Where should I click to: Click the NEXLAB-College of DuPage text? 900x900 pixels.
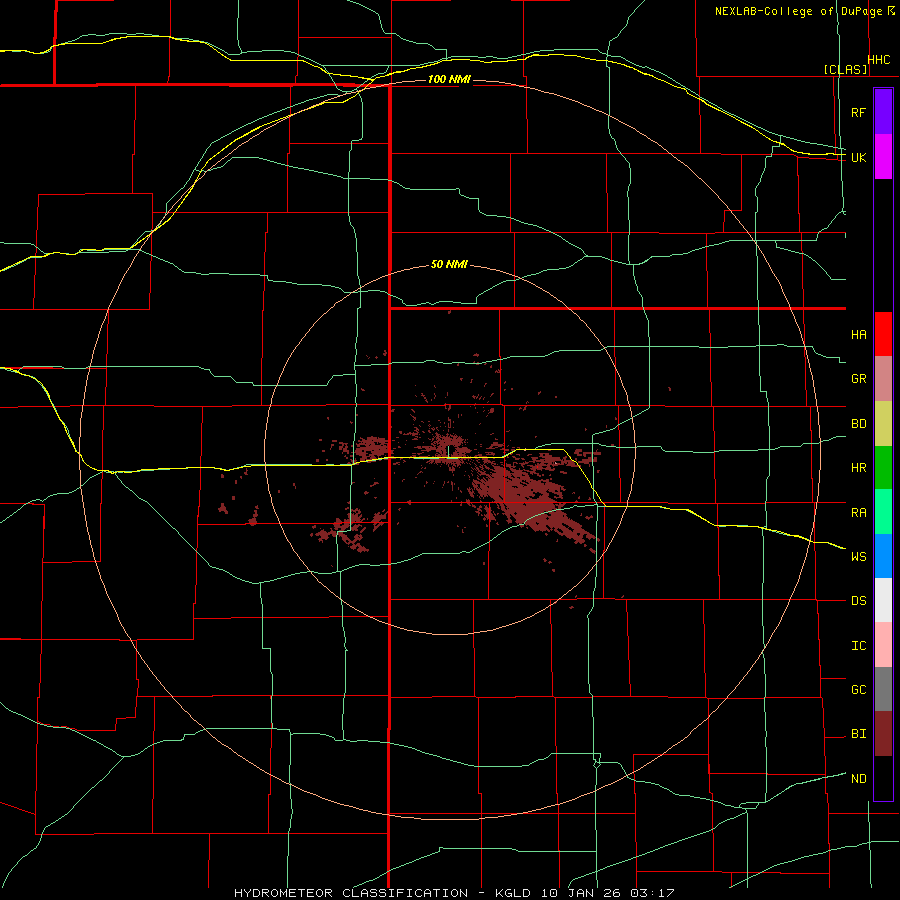(x=801, y=11)
